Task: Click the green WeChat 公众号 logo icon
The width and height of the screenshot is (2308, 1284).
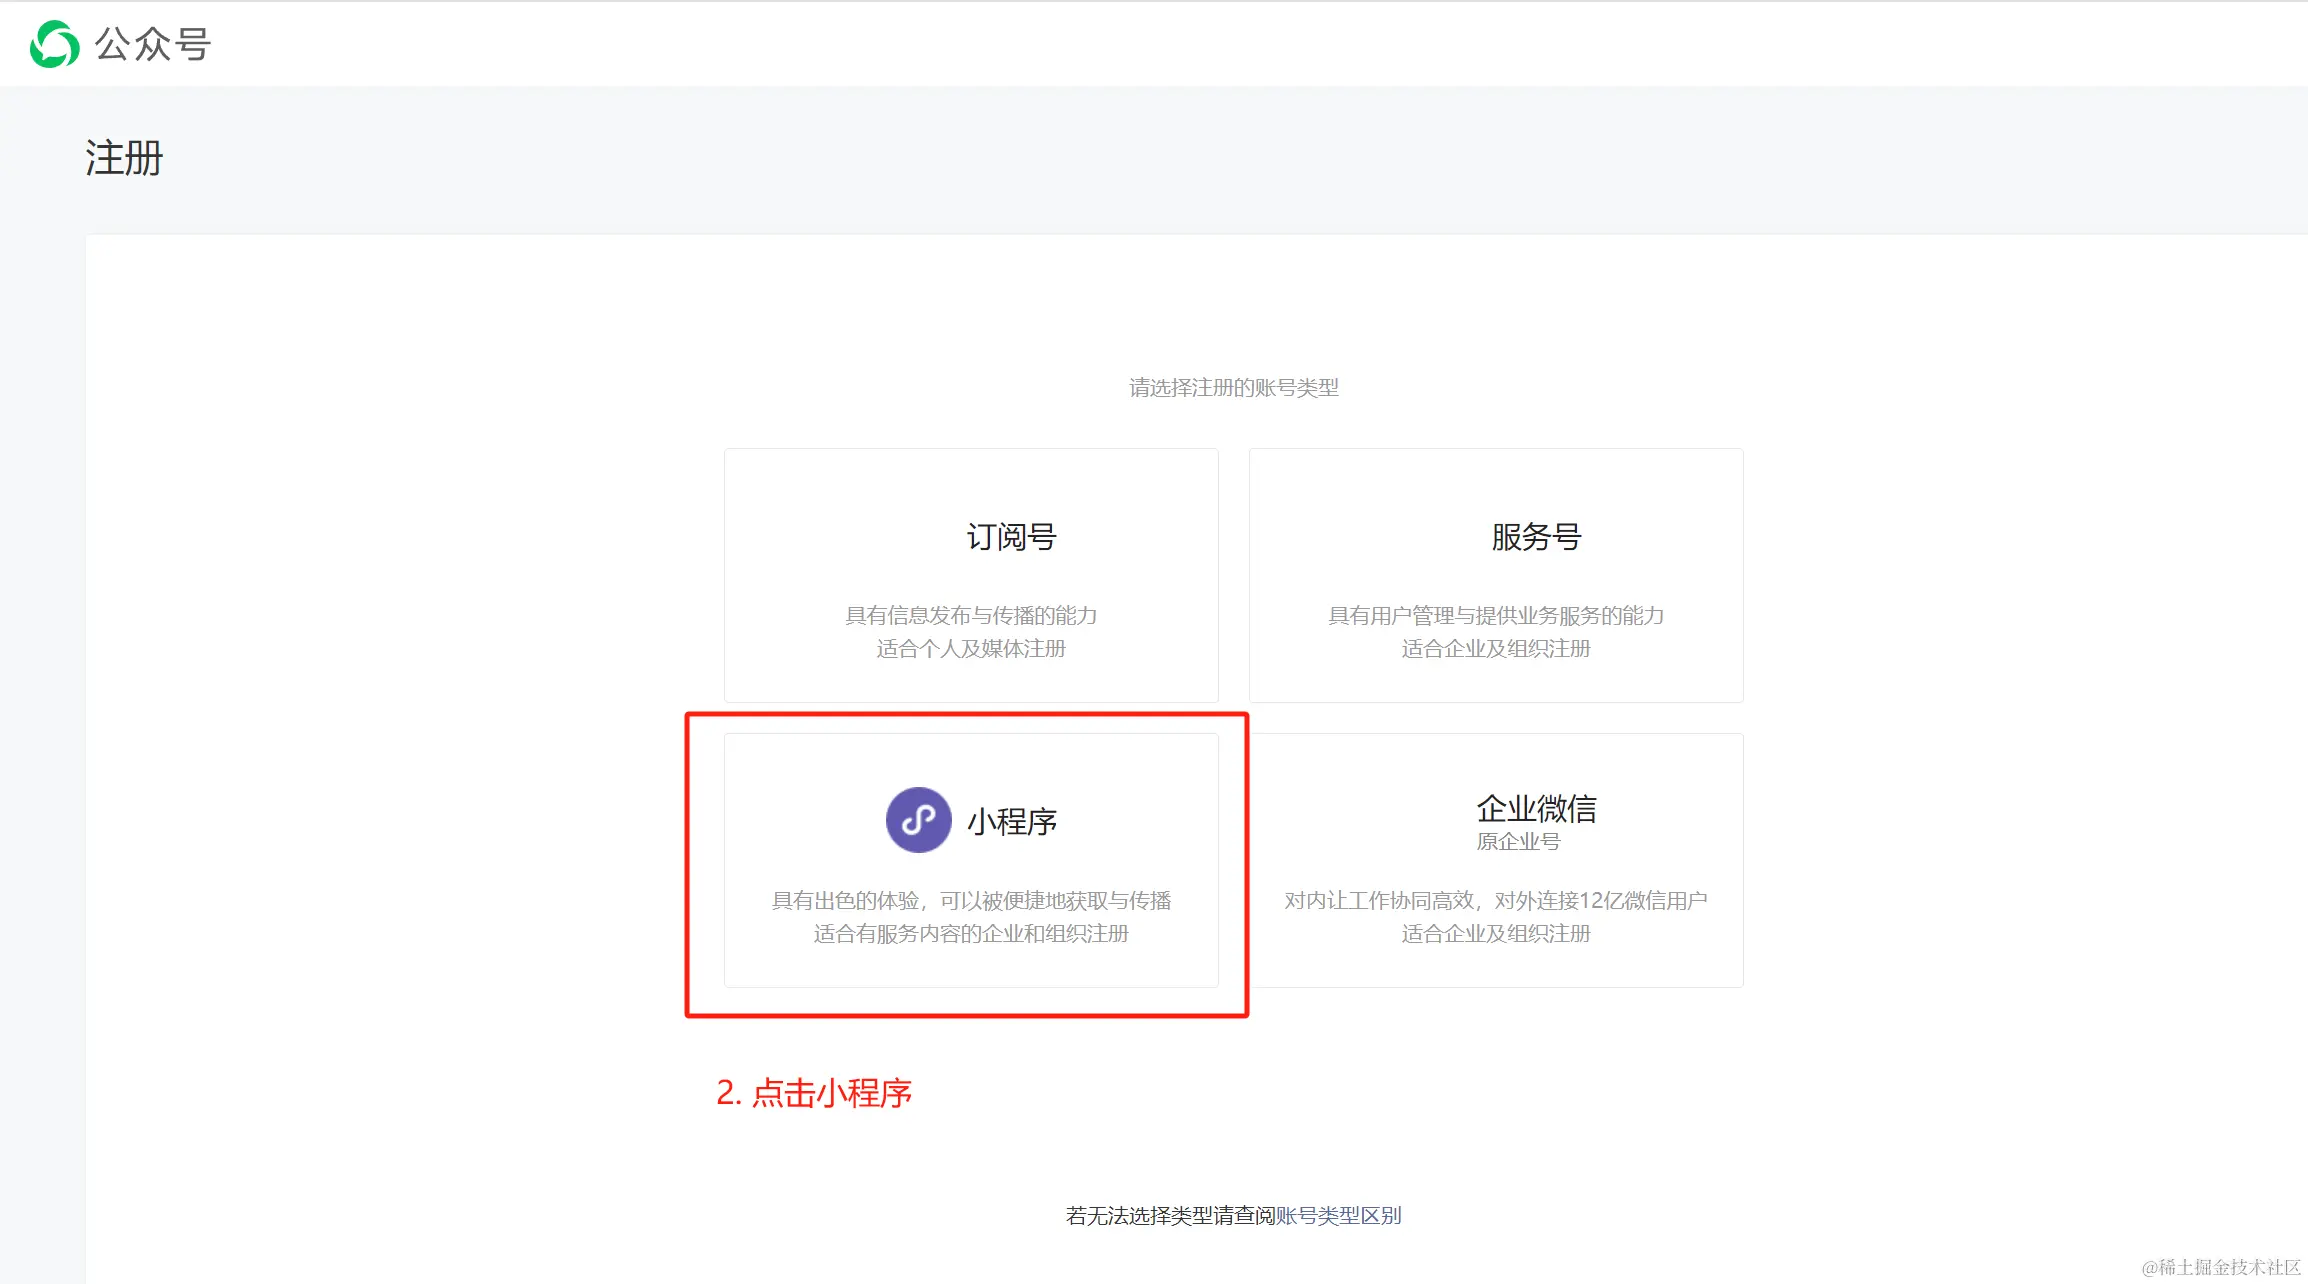Action: [x=55, y=44]
